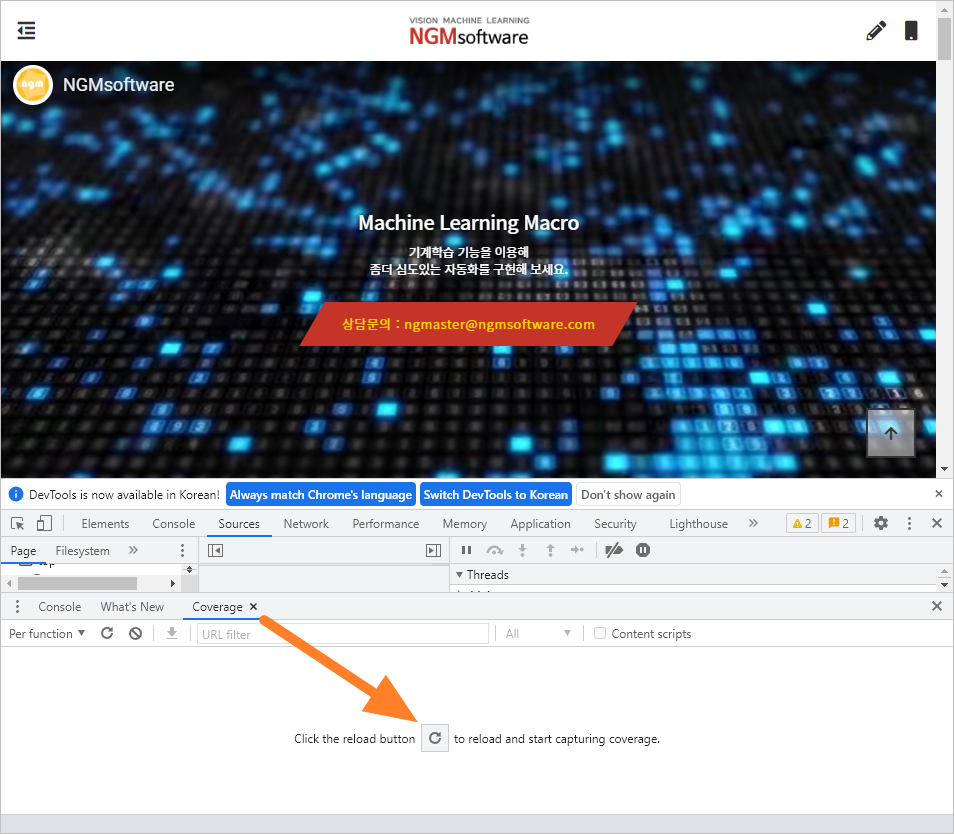This screenshot has width=954, height=834.
Task: Select the Sources panel tab
Action: (239, 524)
